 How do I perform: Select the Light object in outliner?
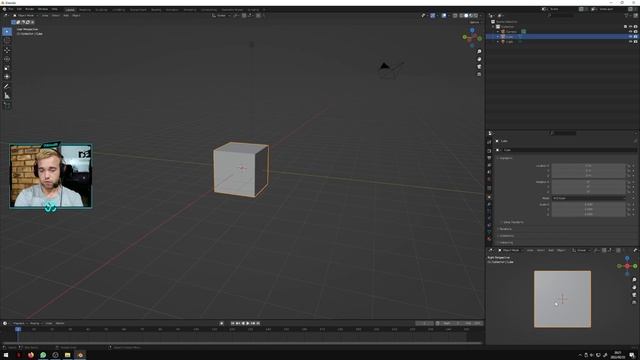point(510,42)
